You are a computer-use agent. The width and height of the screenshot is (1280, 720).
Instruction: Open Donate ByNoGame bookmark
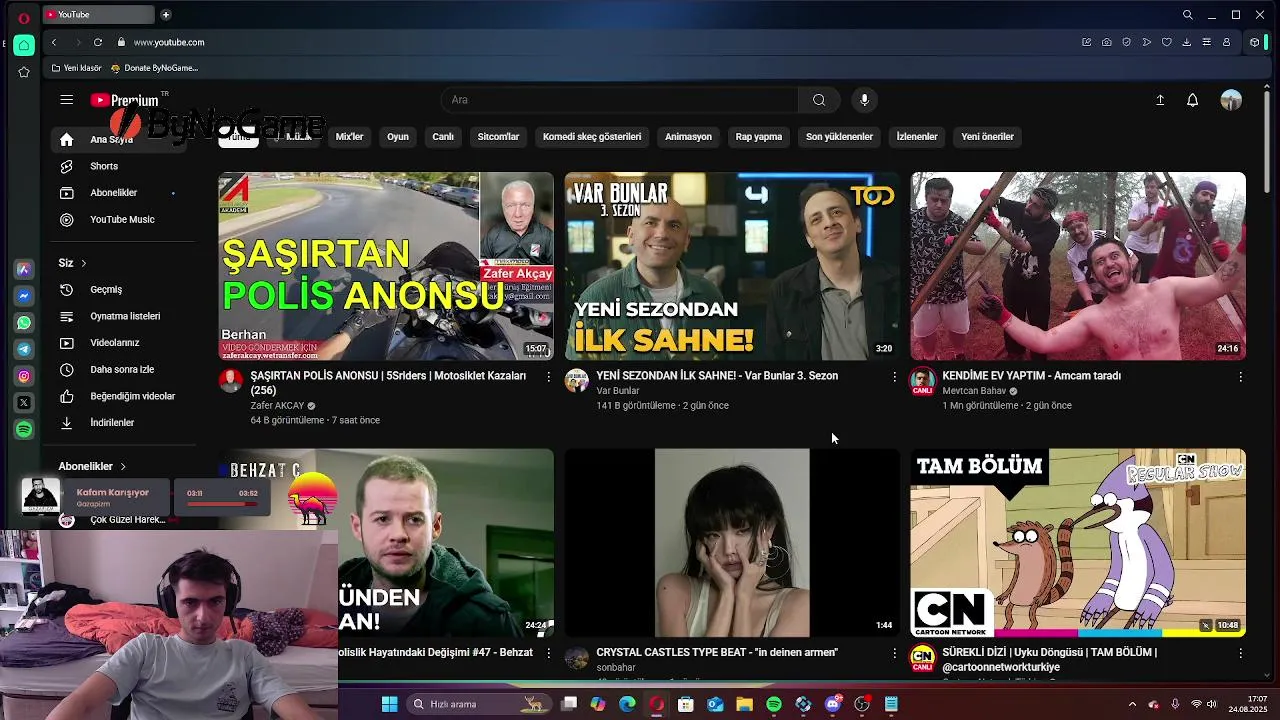click(x=154, y=68)
